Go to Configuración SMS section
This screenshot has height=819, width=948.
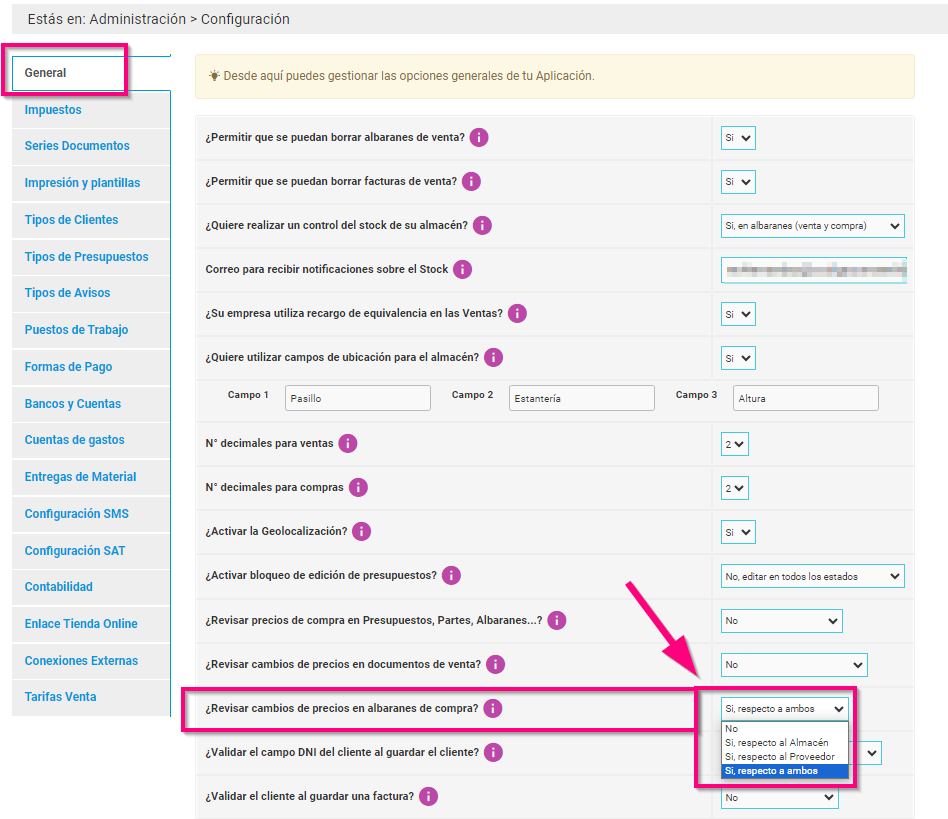[77, 514]
